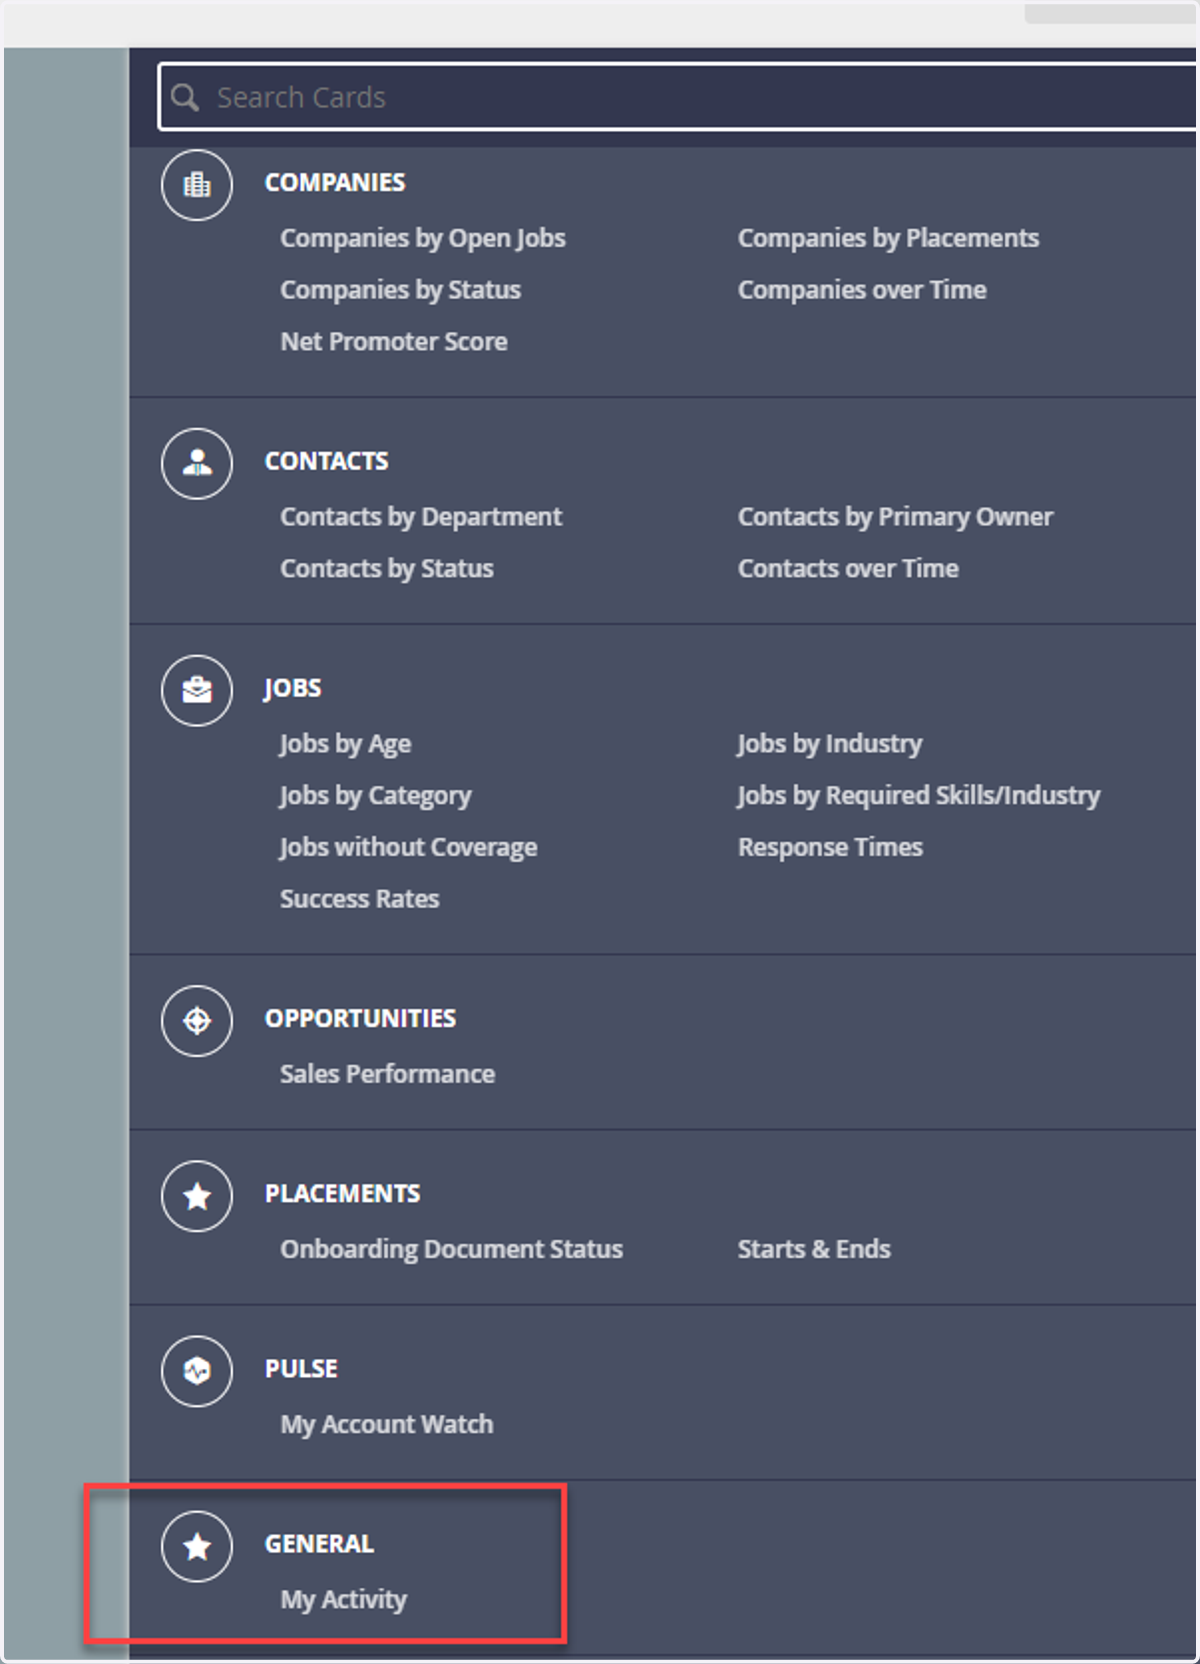Click the Pulse heartbeat icon
1200x1664 pixels.
197,1370
